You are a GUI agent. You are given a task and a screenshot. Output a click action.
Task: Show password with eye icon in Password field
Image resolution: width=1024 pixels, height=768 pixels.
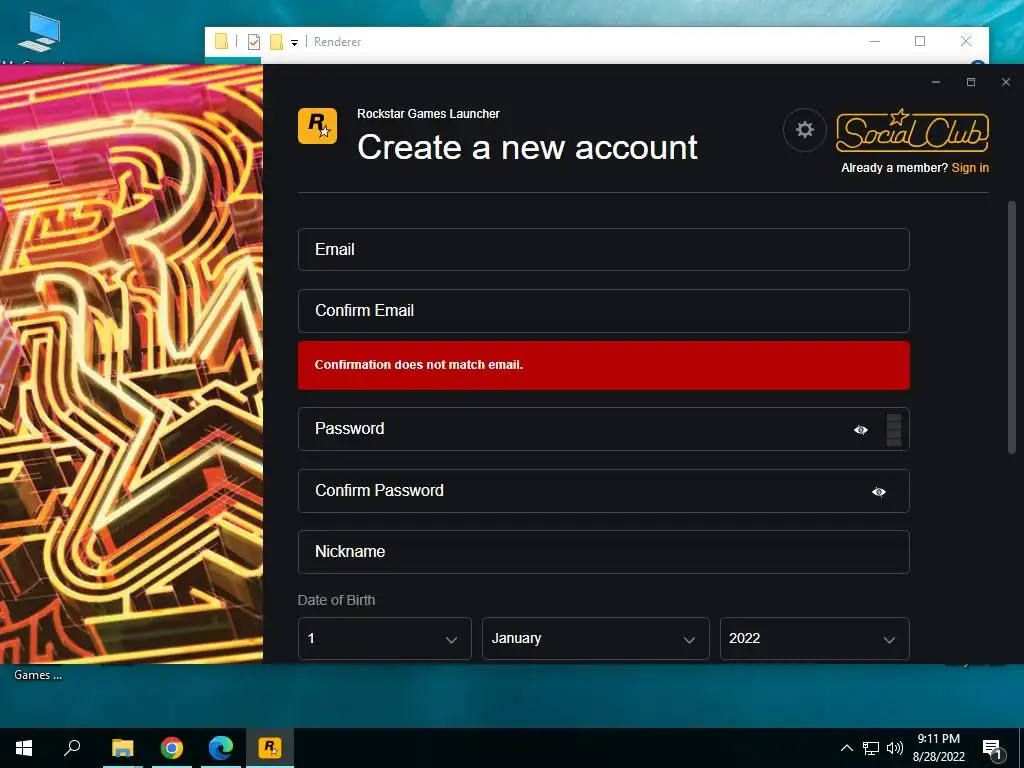[861, 430]
